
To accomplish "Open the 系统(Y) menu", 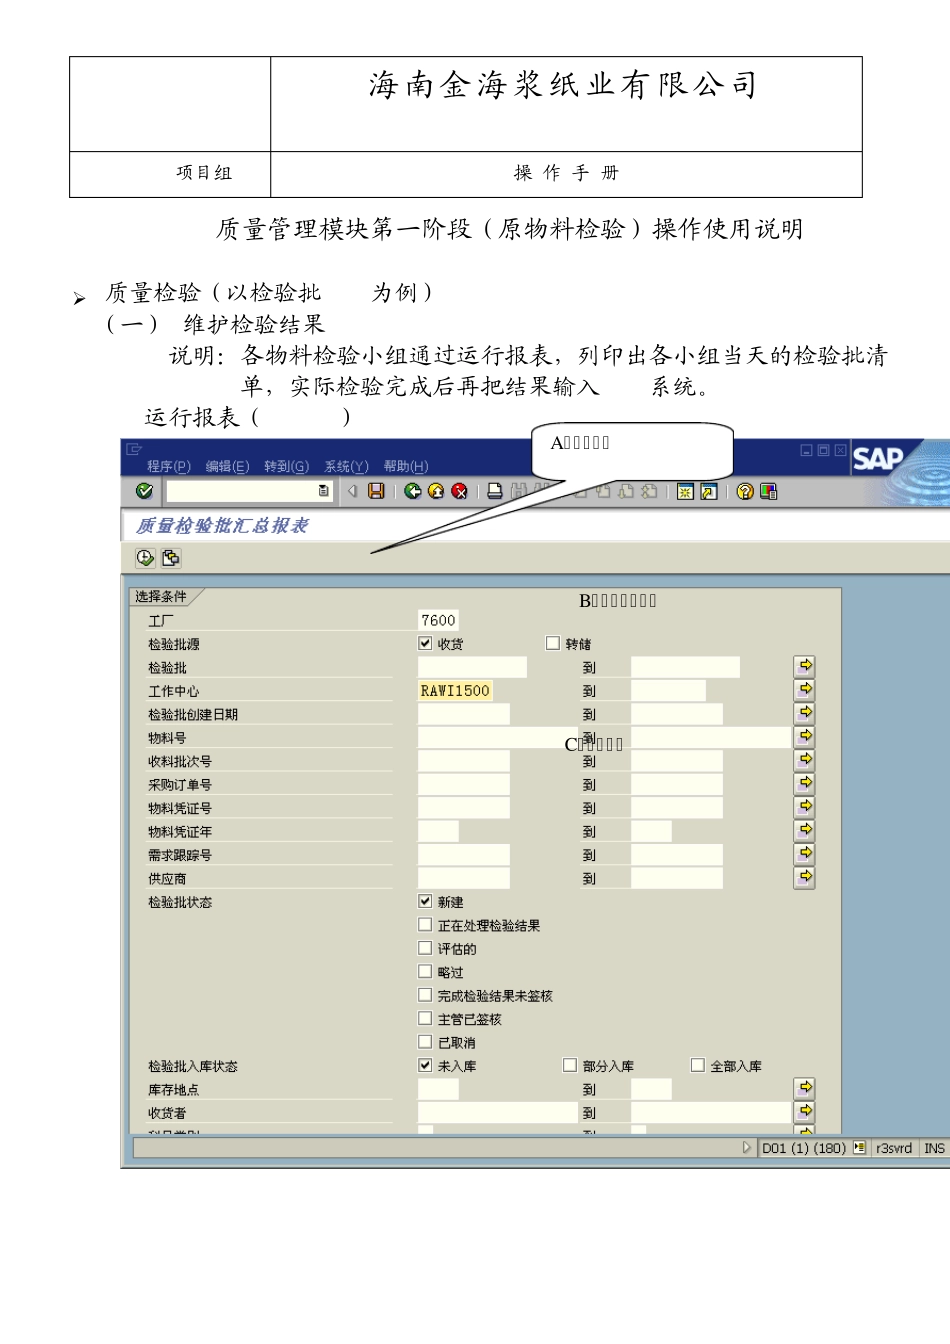I will [346, 467].
